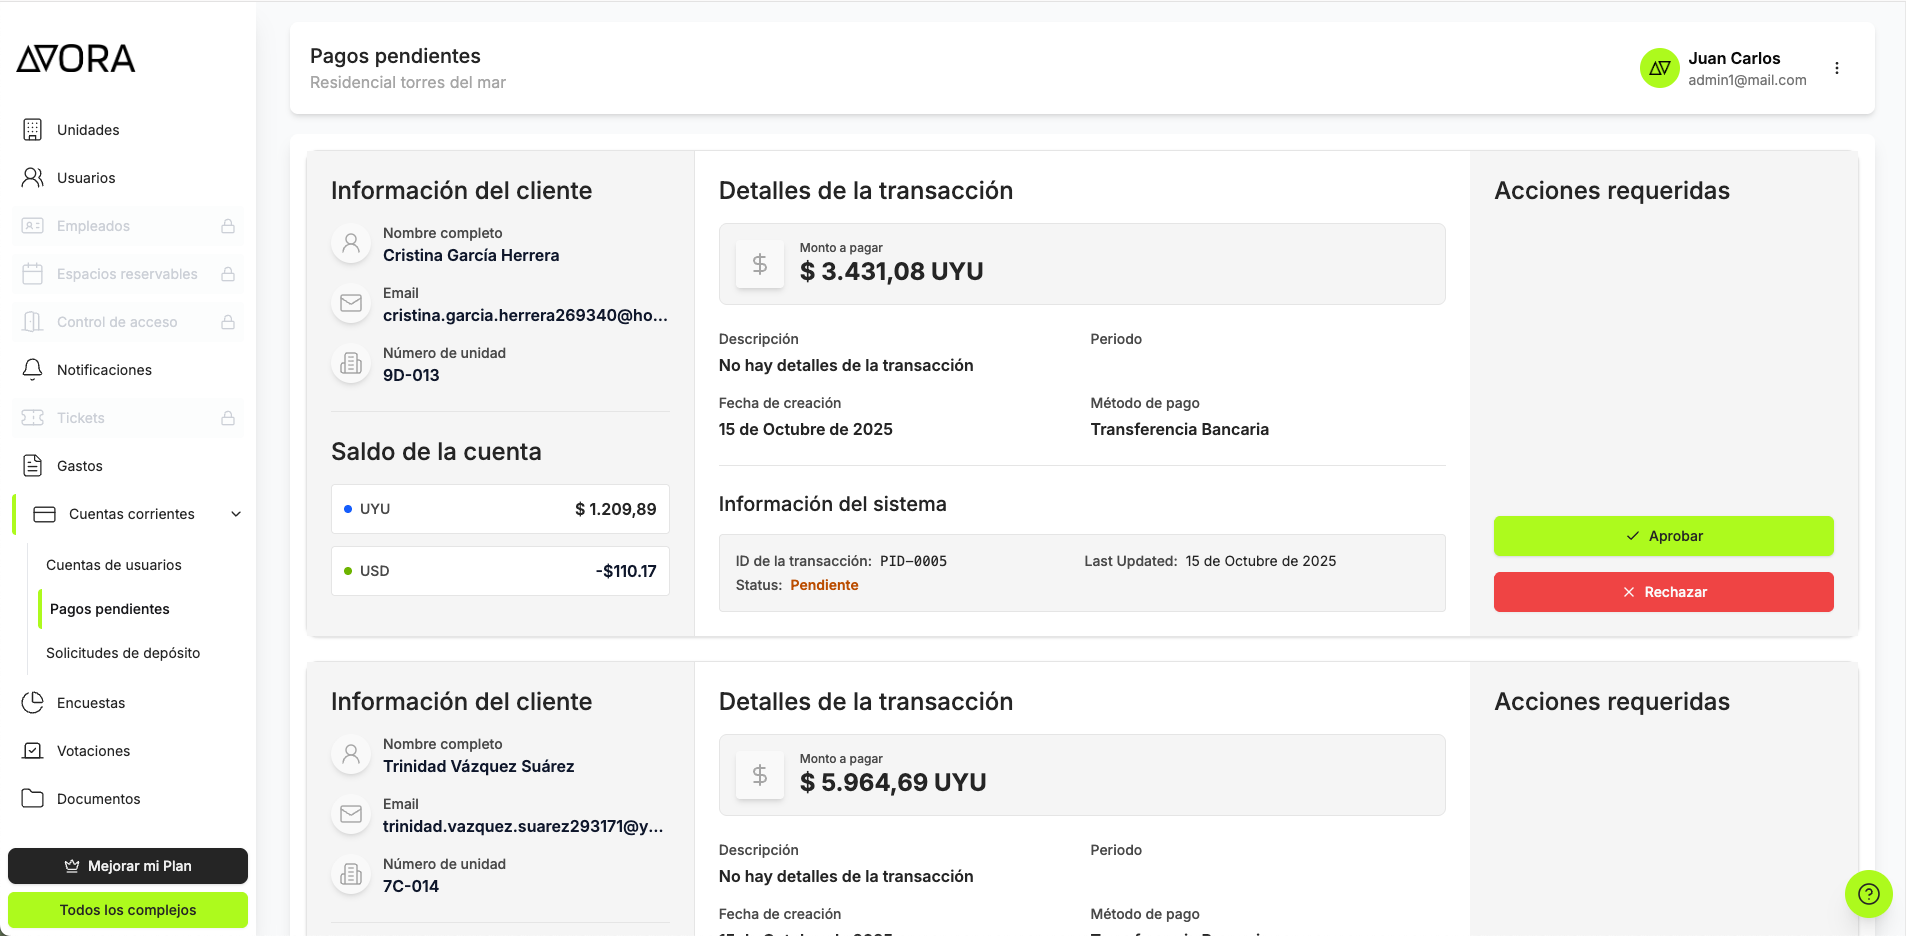
Task: Click the help question mark icon
Action: 1866,894
